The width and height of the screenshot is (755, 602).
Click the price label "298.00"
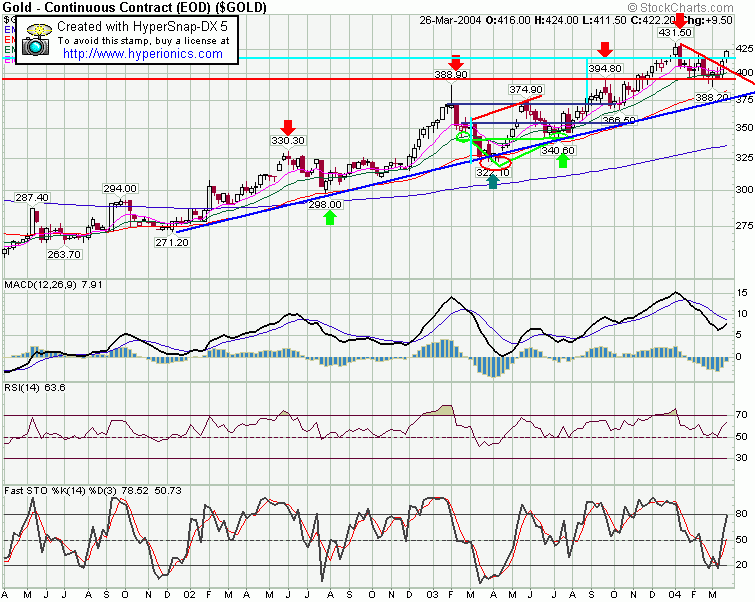click(x=325, y=204)
